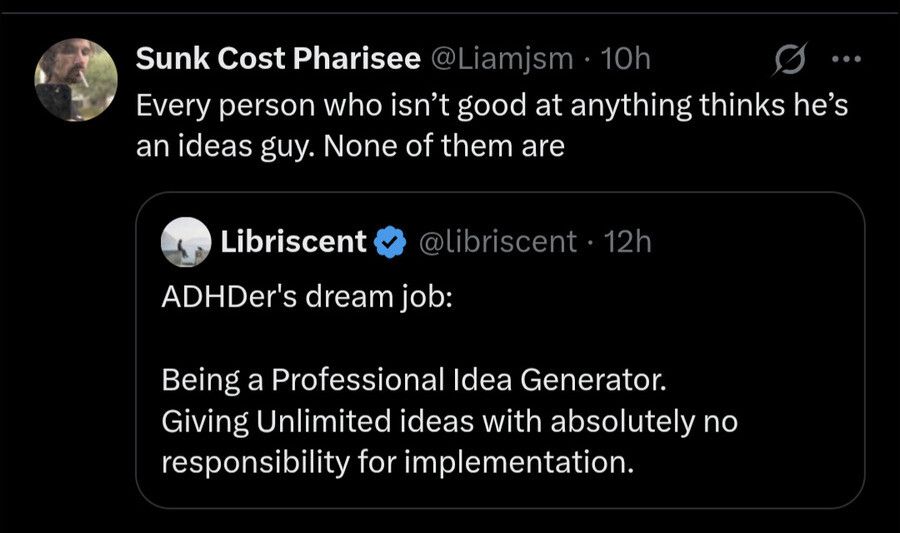Screen dimensions: 900x533
Task: Click "responsibility for implementation." text
Action: click(397, 463)
